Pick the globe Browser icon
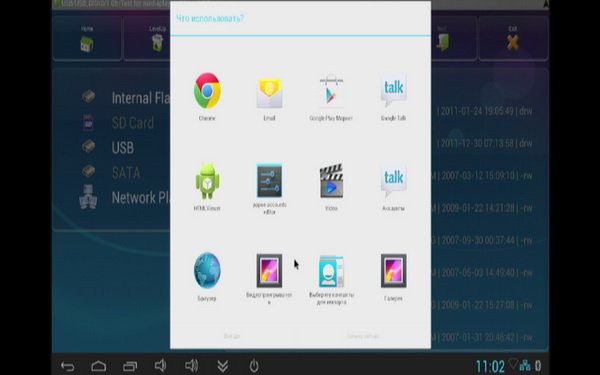This screenshot has height=375, width=600. click(207, 270)
